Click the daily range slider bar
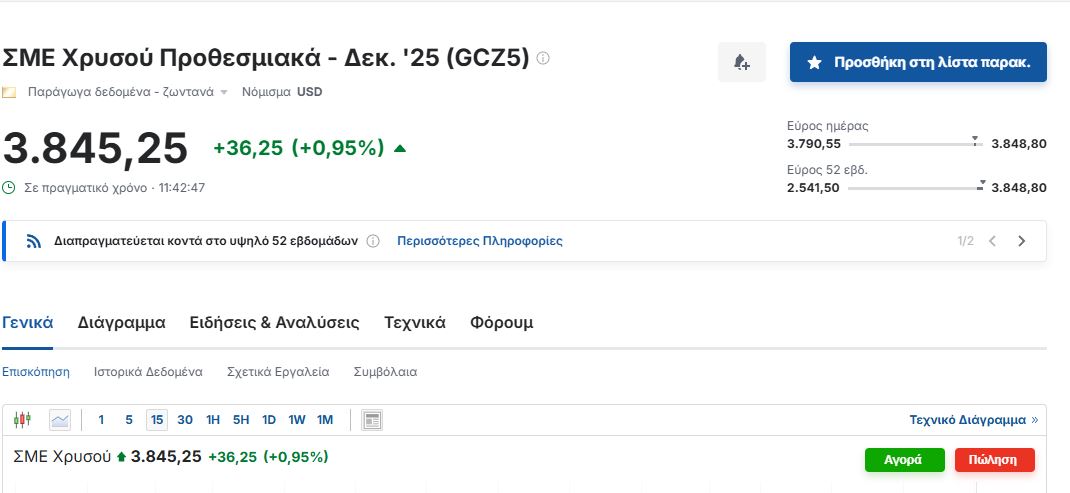This screenshot has width=1070, height=493. tap(916, 144)
